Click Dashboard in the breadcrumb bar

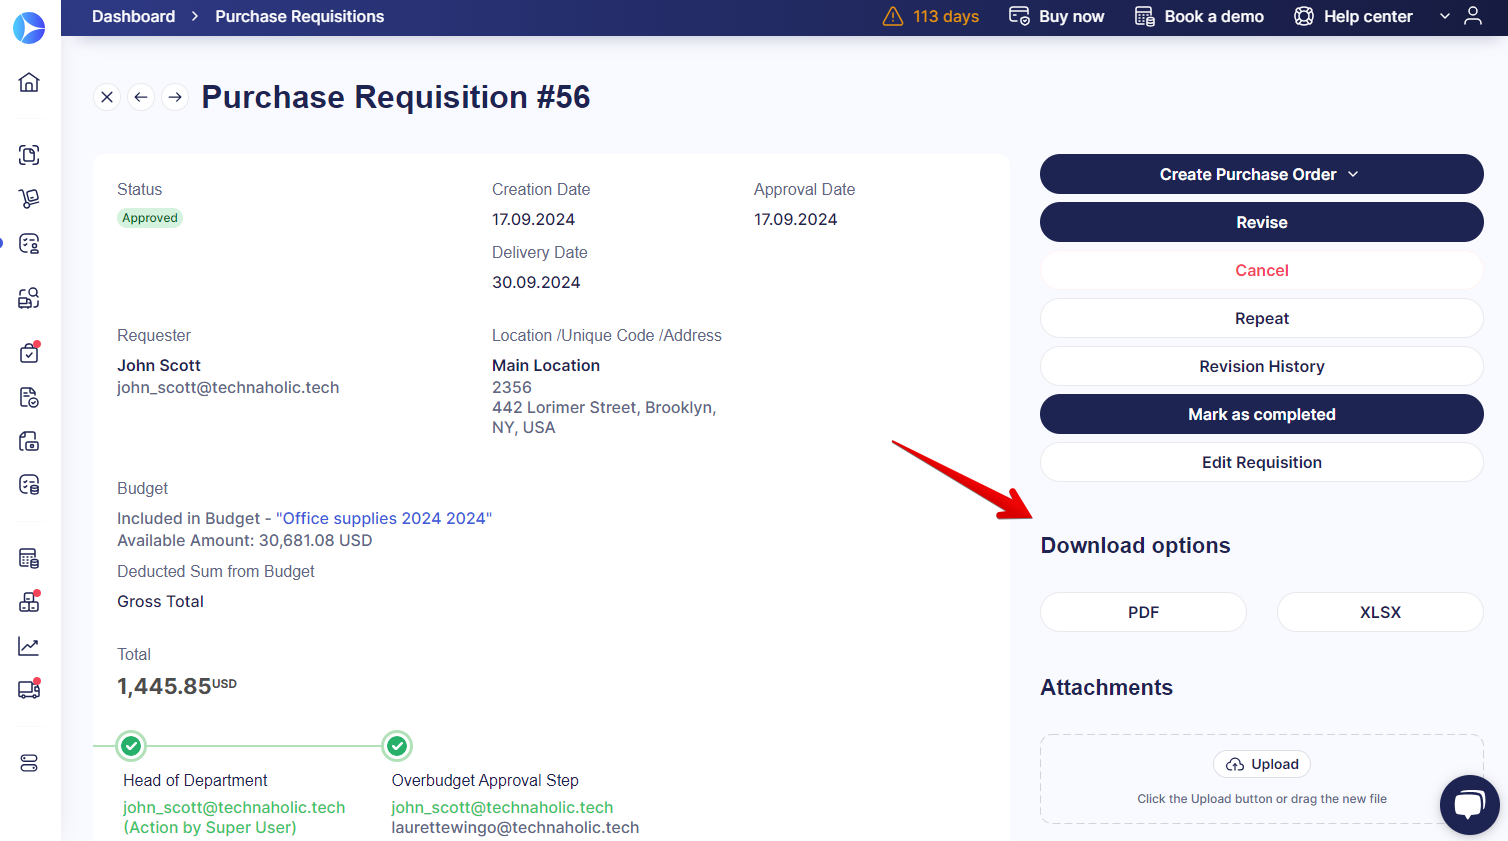click(133, 16)
